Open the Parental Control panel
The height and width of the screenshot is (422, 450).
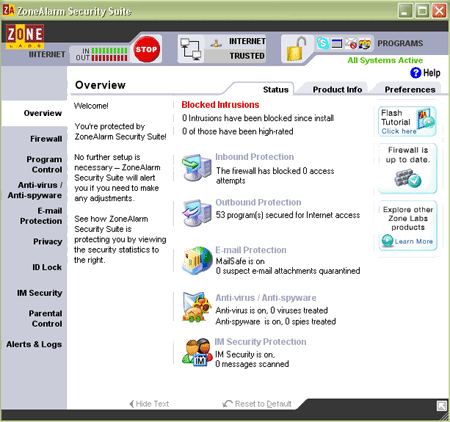tap(45, 319)
